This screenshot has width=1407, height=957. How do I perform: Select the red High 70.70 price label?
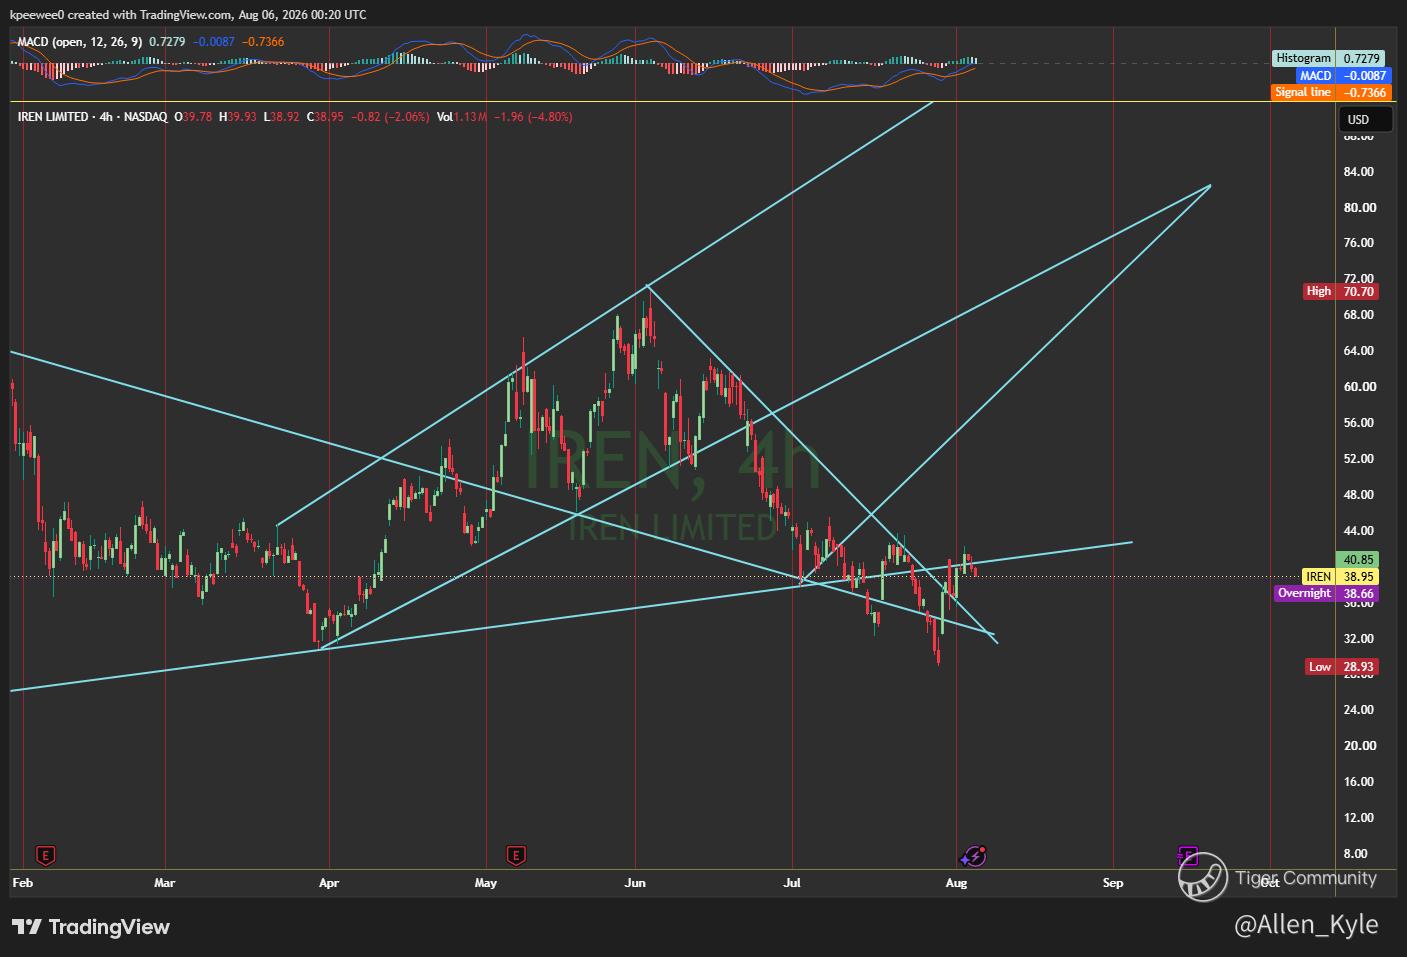1341,291
